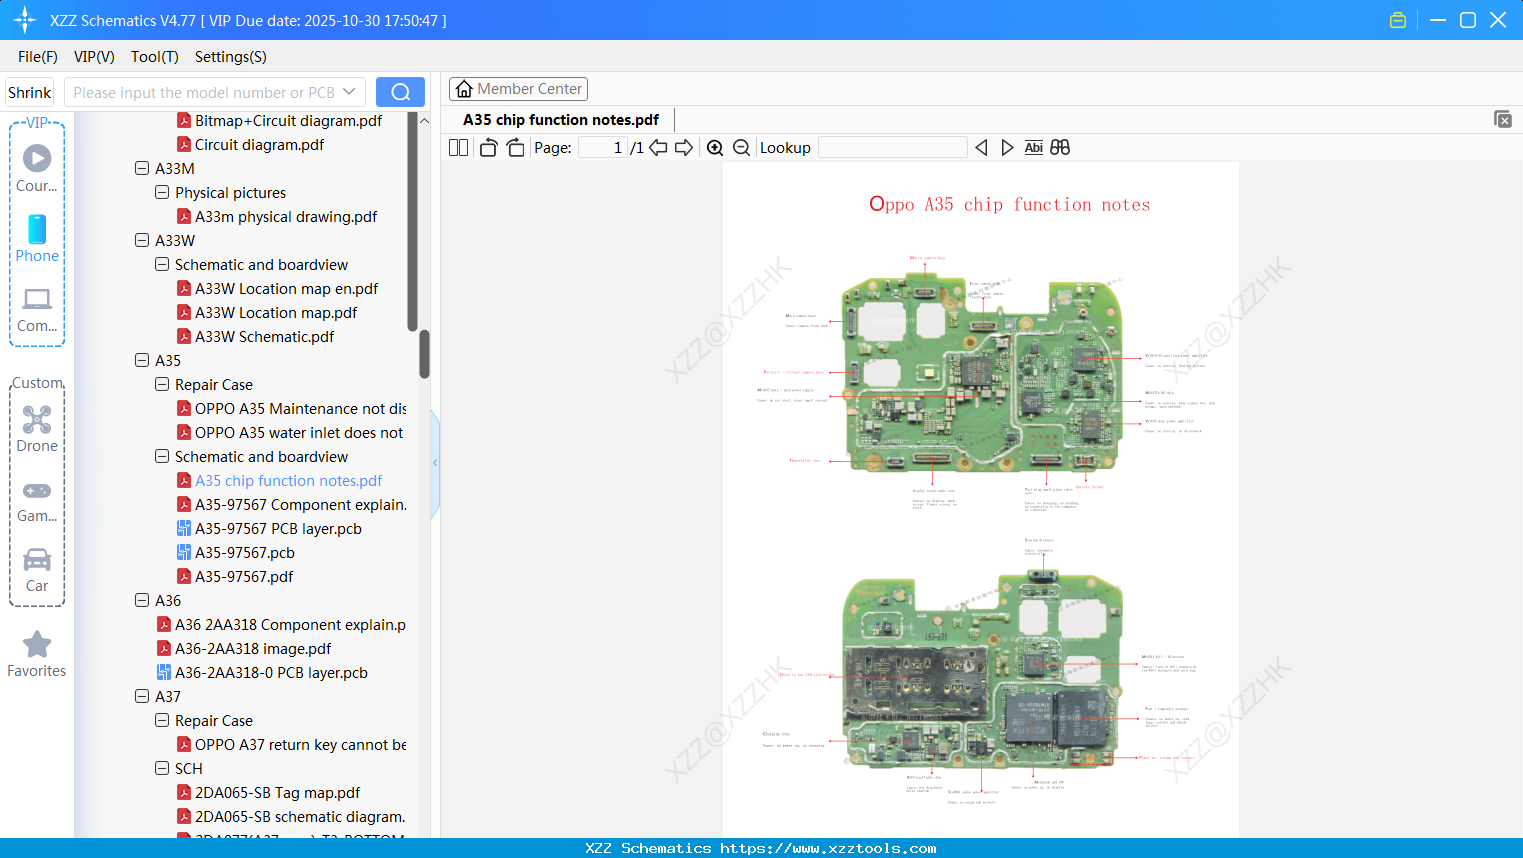Toggle Abi text highlight mode
1523x858 pixels.
(x=1033, y=147)
